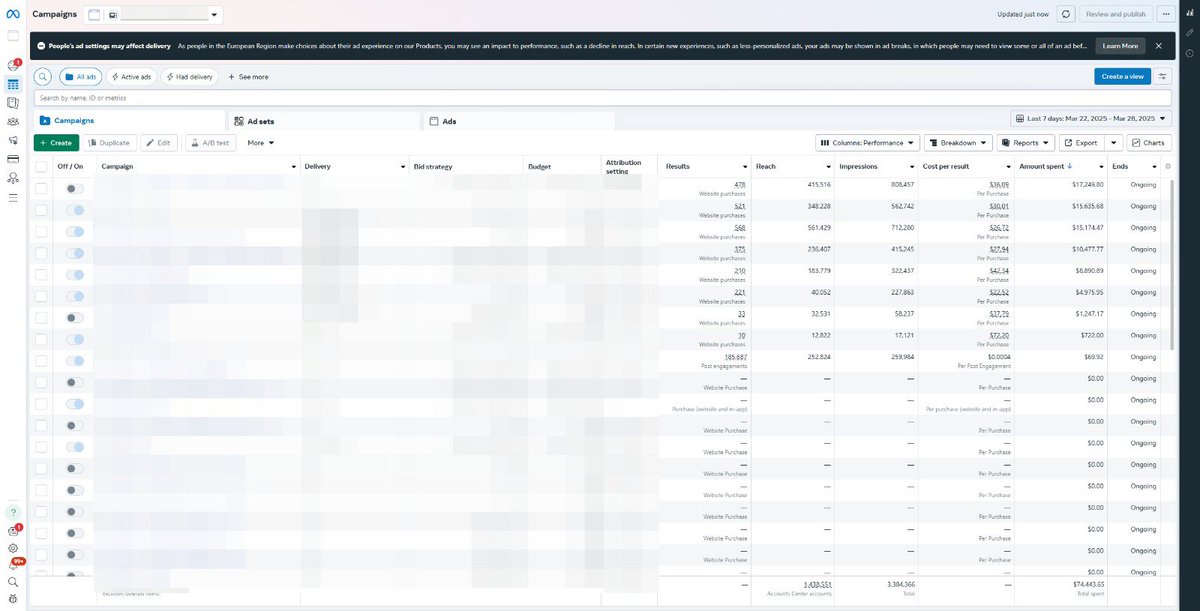Click the Create a view button
This screenshot has height=611, width=1200.
coord(1122,76)
